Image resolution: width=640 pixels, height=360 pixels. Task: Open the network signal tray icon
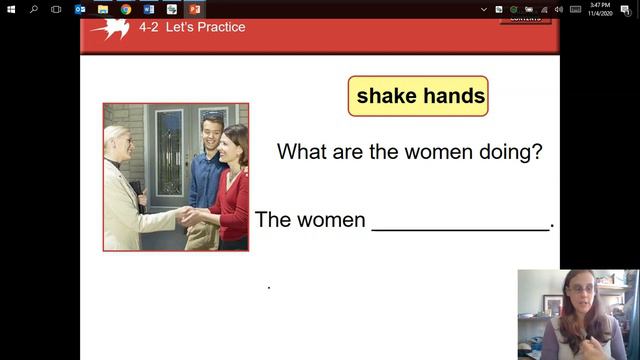(x=544, y=9)
